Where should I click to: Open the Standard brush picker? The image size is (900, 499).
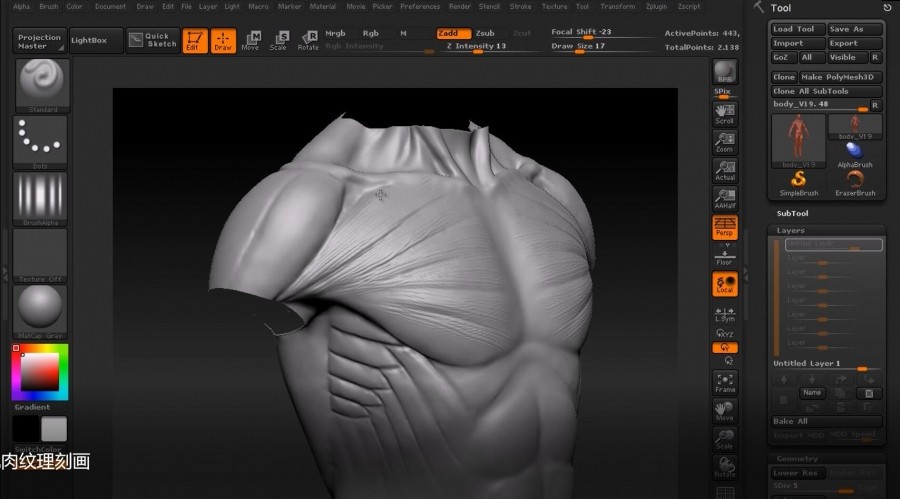42,84
